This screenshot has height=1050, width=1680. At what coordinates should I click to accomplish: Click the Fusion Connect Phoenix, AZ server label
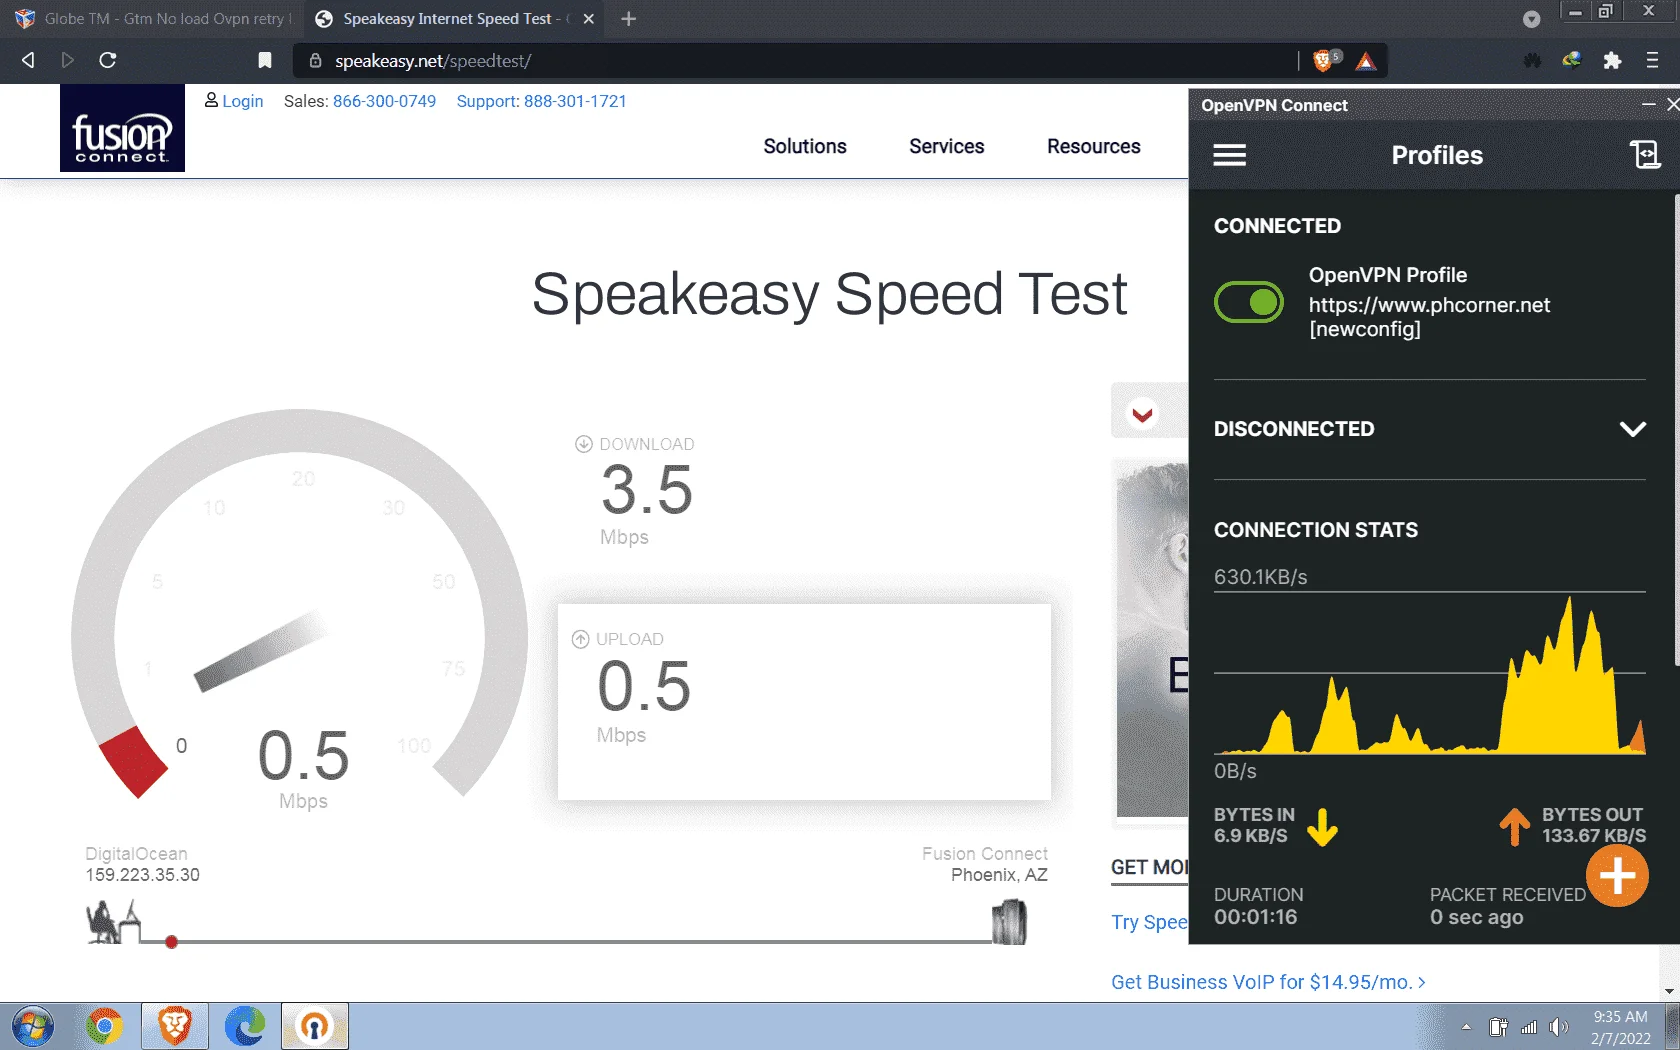coord(985,865)
